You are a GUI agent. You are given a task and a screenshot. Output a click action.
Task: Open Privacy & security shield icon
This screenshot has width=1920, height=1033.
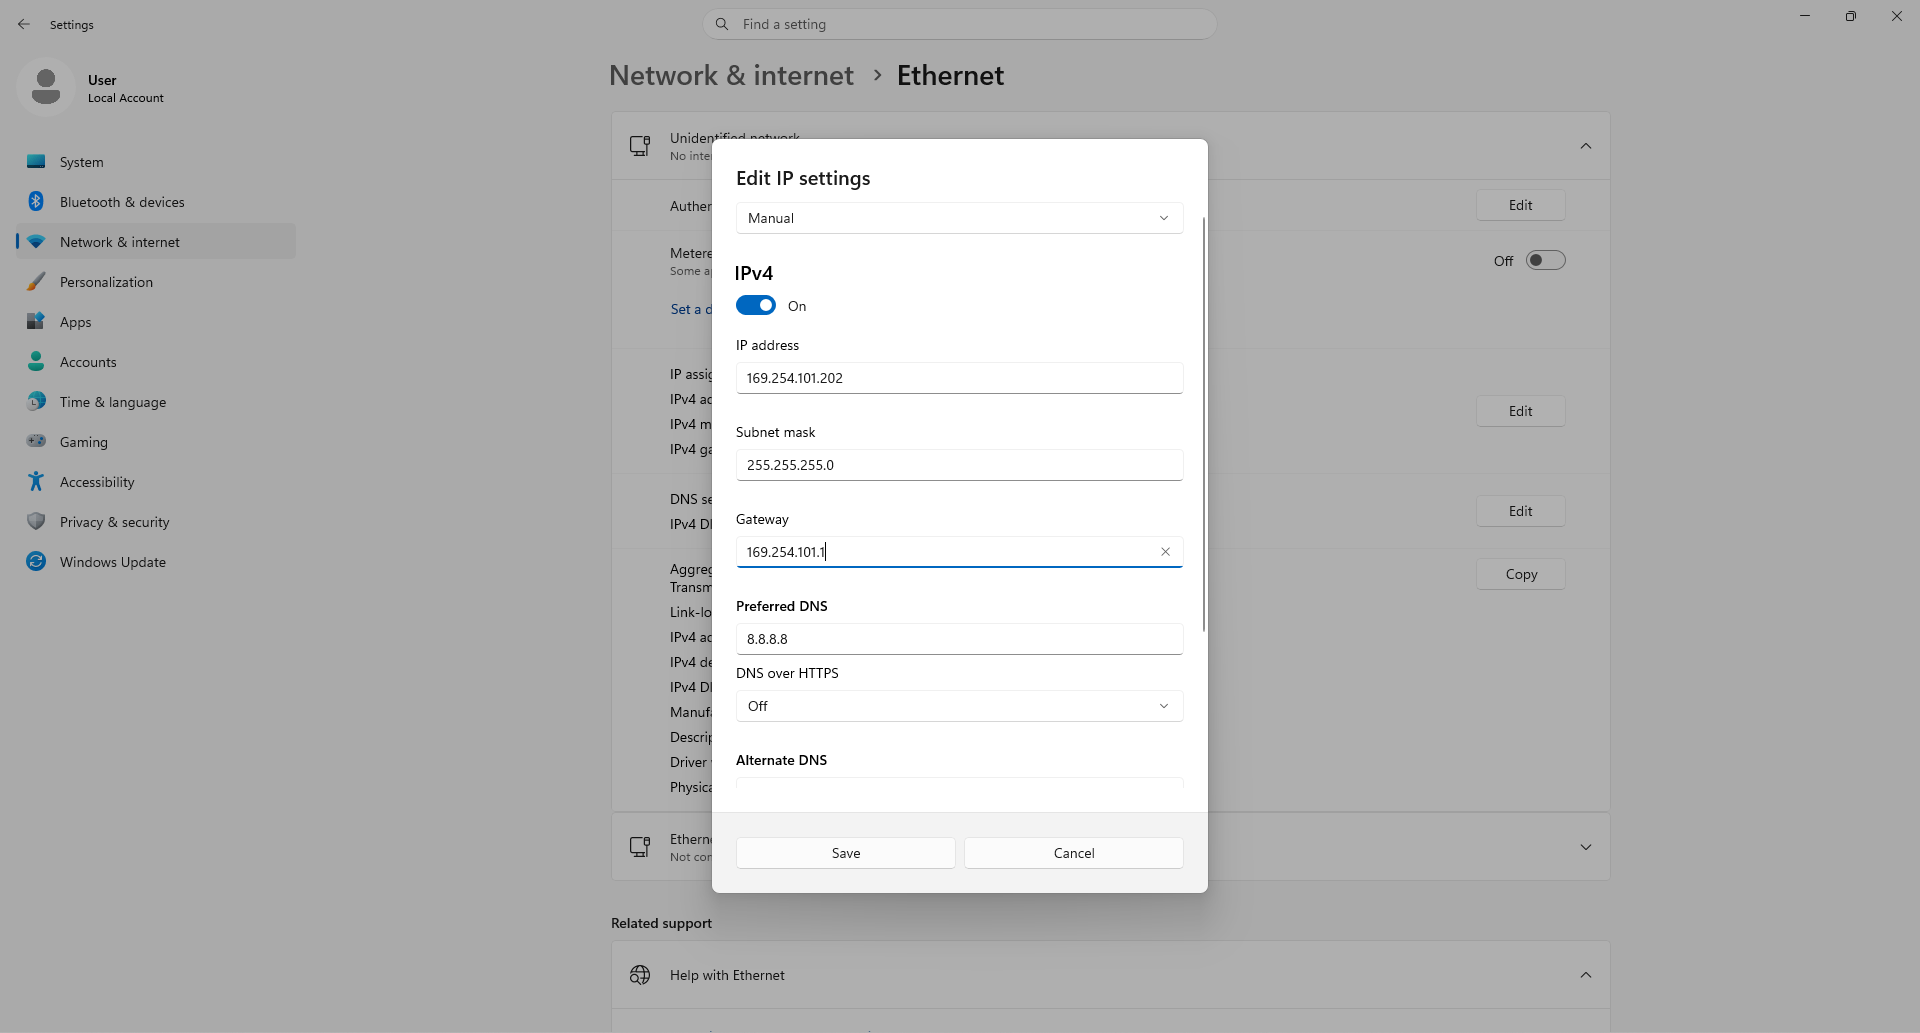pyautogui.click(x=36, y=521)
